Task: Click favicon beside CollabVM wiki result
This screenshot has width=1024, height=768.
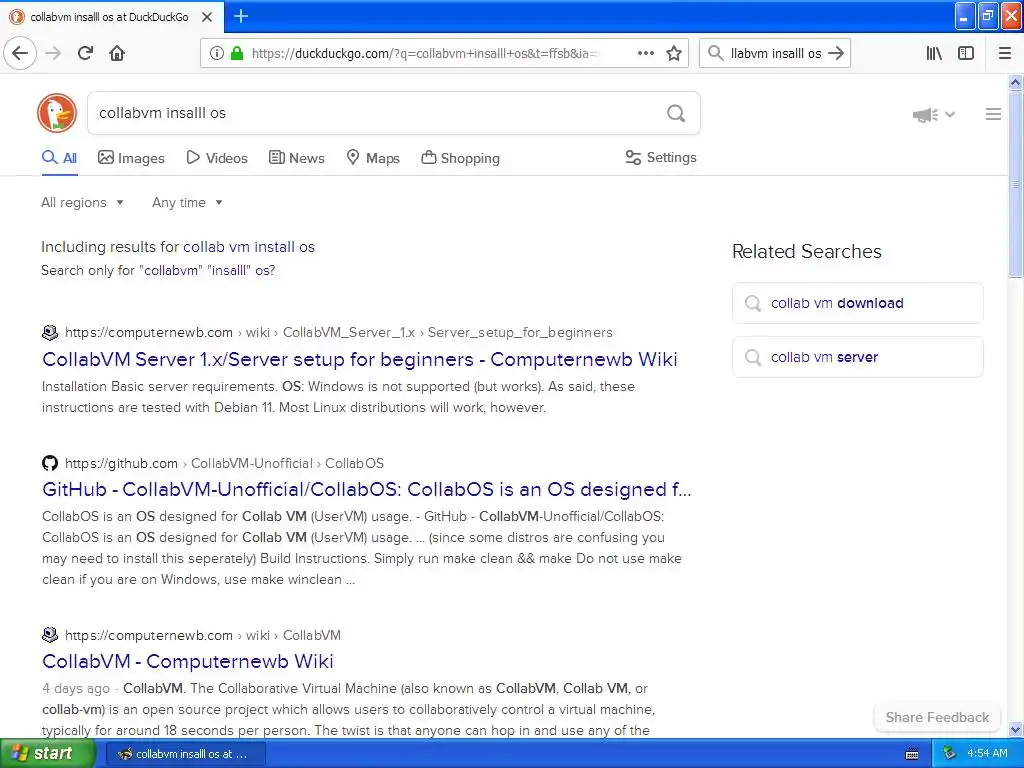Action: [50, 635]
